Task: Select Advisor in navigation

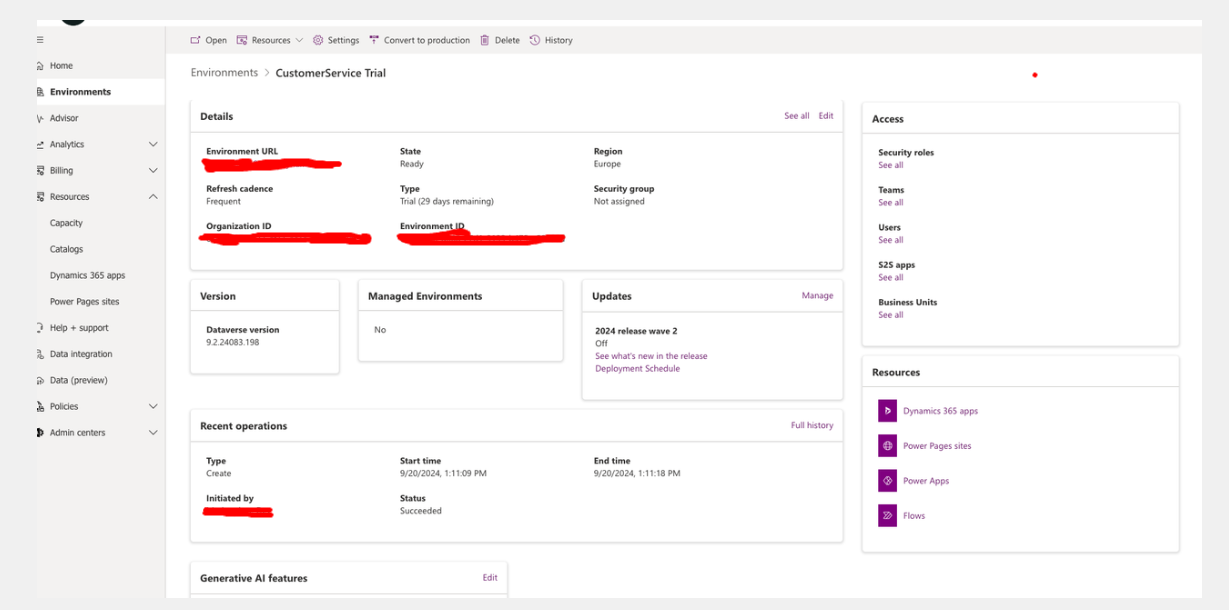Action: click(x=64, y=118)
